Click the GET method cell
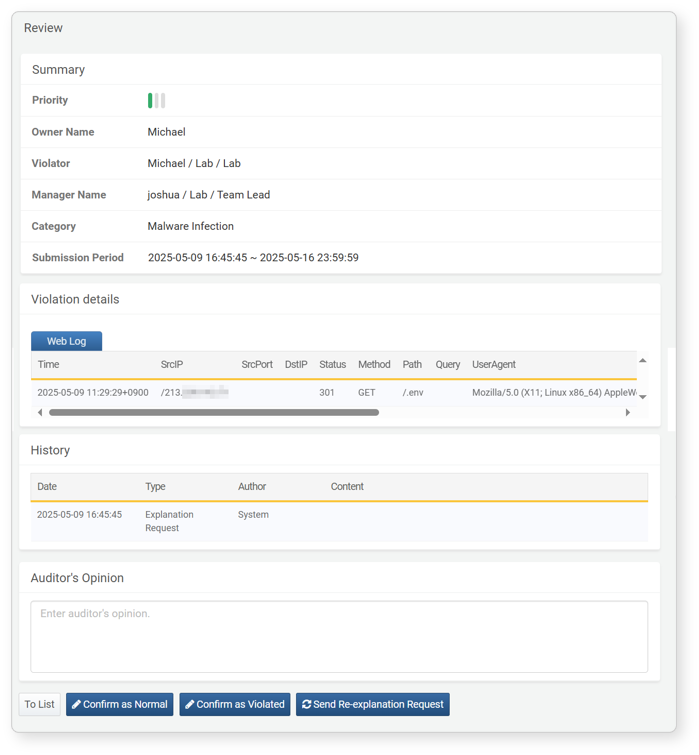This screenshot has width=699, height=755. point(366,392)
